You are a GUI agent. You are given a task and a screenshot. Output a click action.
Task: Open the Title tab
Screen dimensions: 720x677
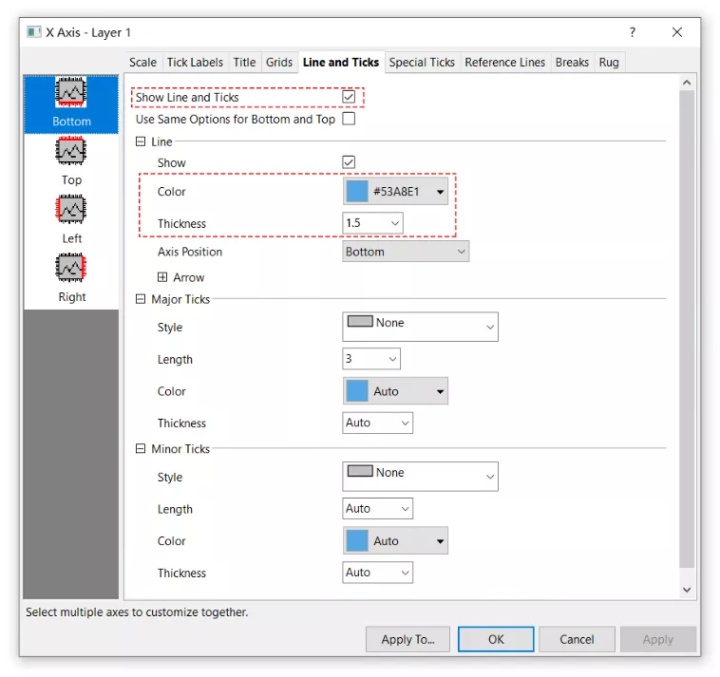point(244,62)
